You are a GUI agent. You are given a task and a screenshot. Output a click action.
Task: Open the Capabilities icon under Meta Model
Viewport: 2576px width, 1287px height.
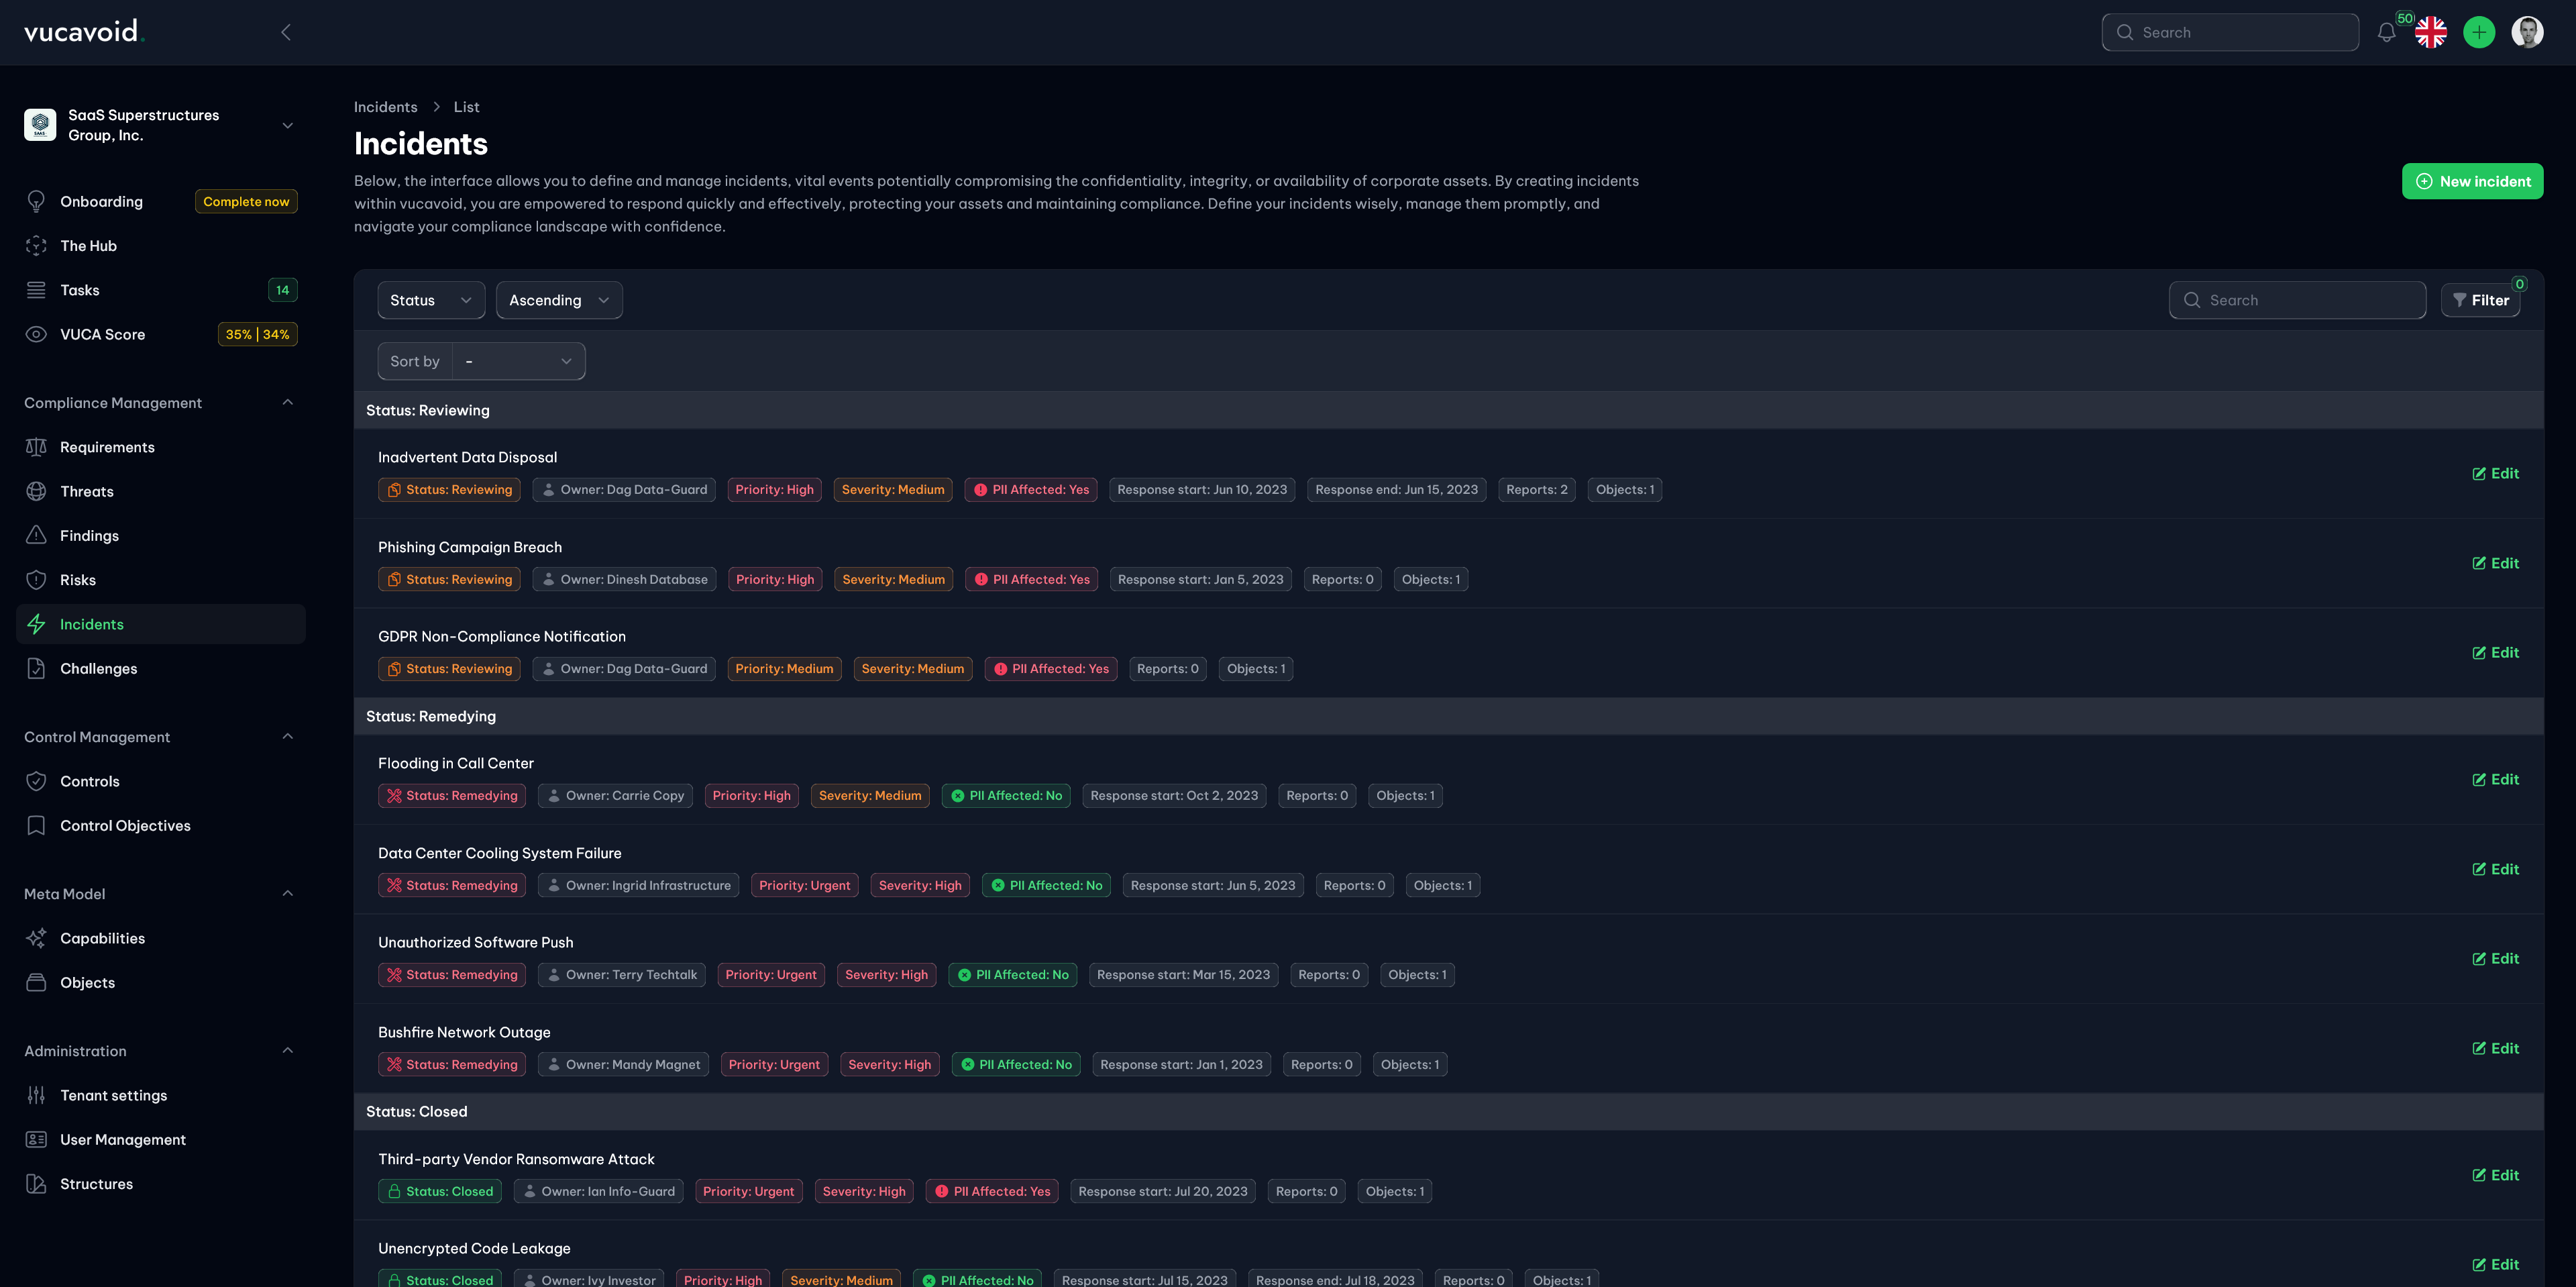(36, 938)
